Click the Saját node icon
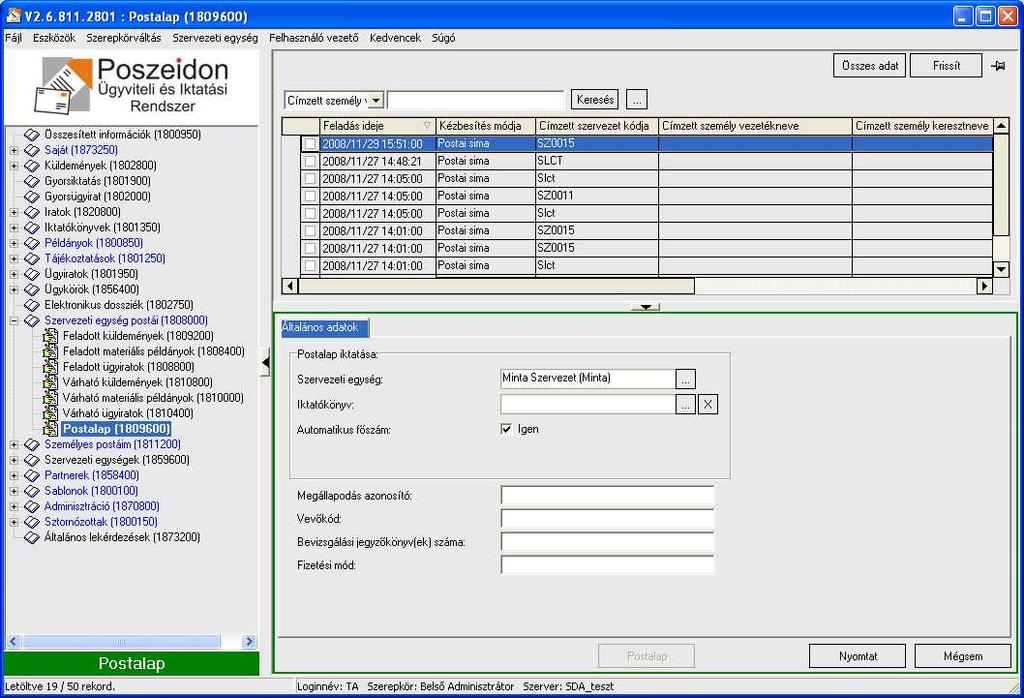Image resolution: width=1024 pixels, height=698 pixels. tap(32, 150)
